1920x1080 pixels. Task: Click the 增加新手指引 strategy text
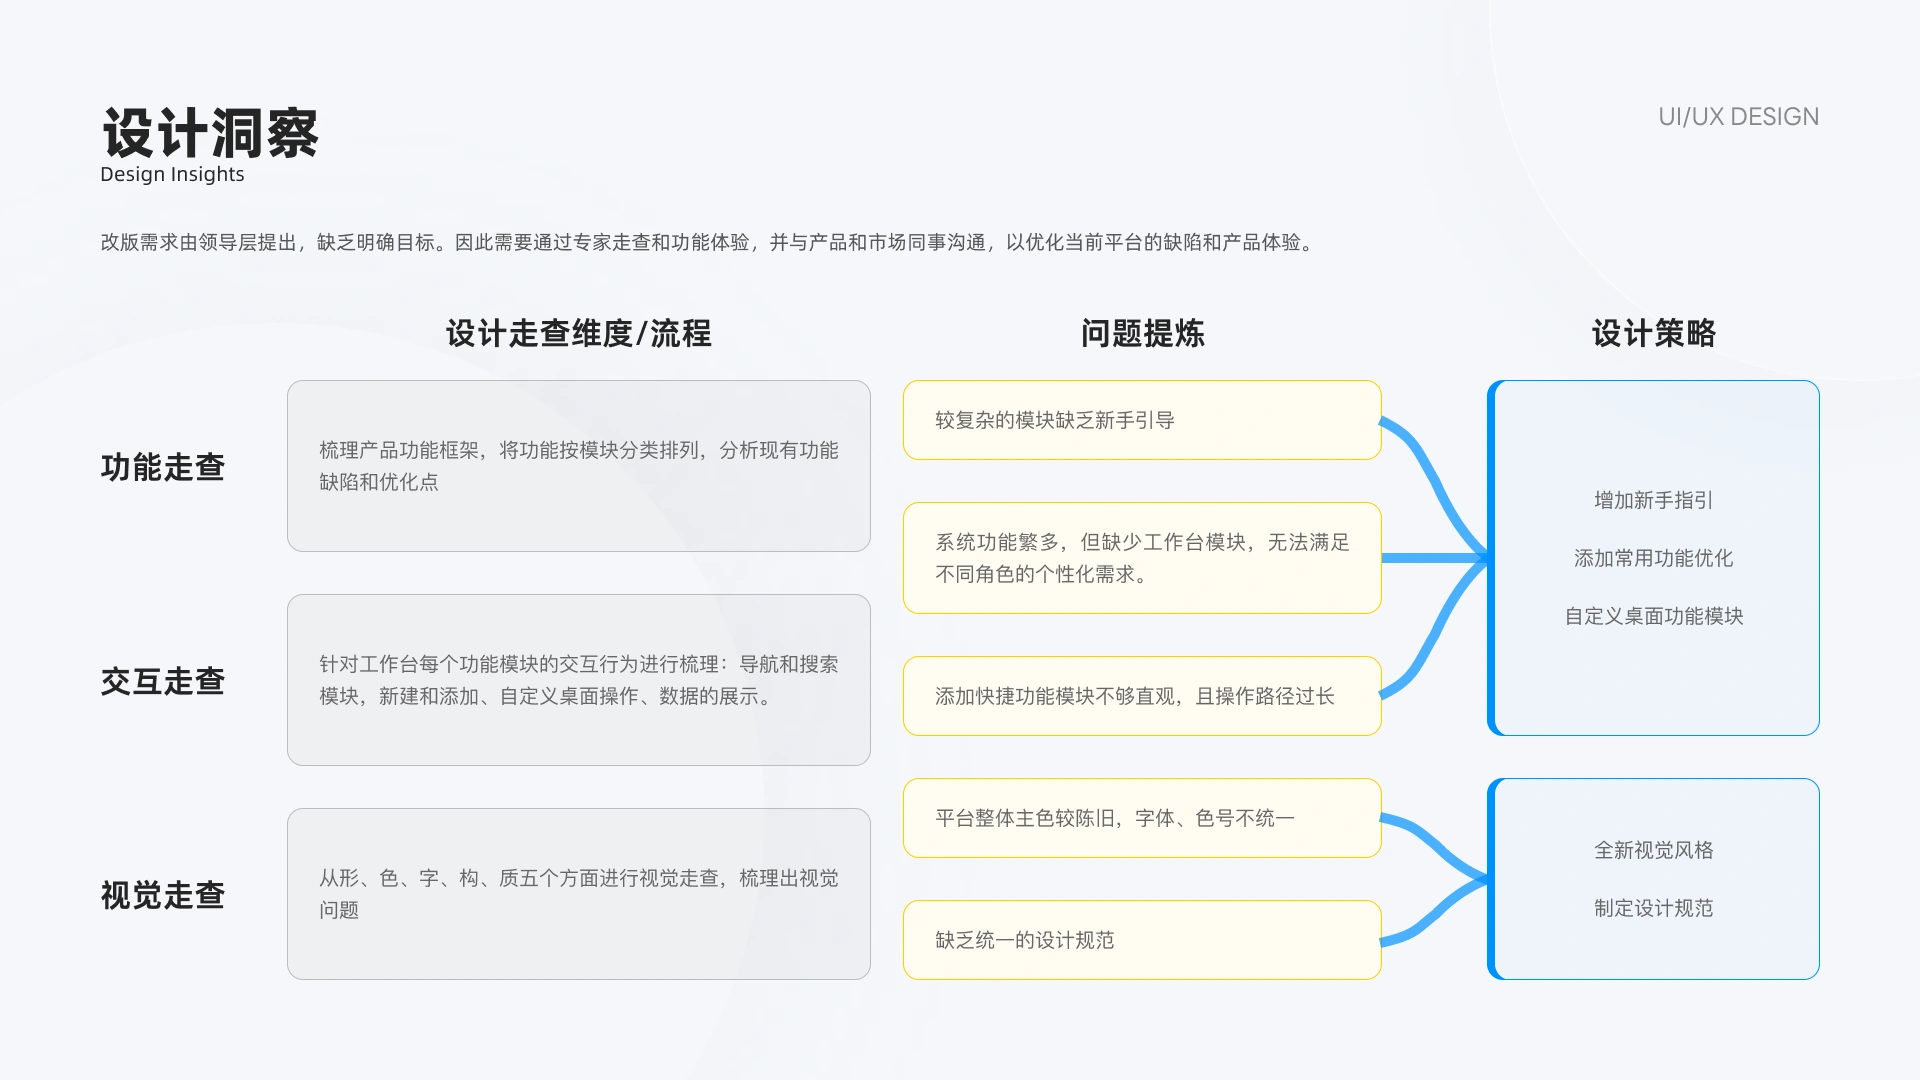tap(1654, 500)
